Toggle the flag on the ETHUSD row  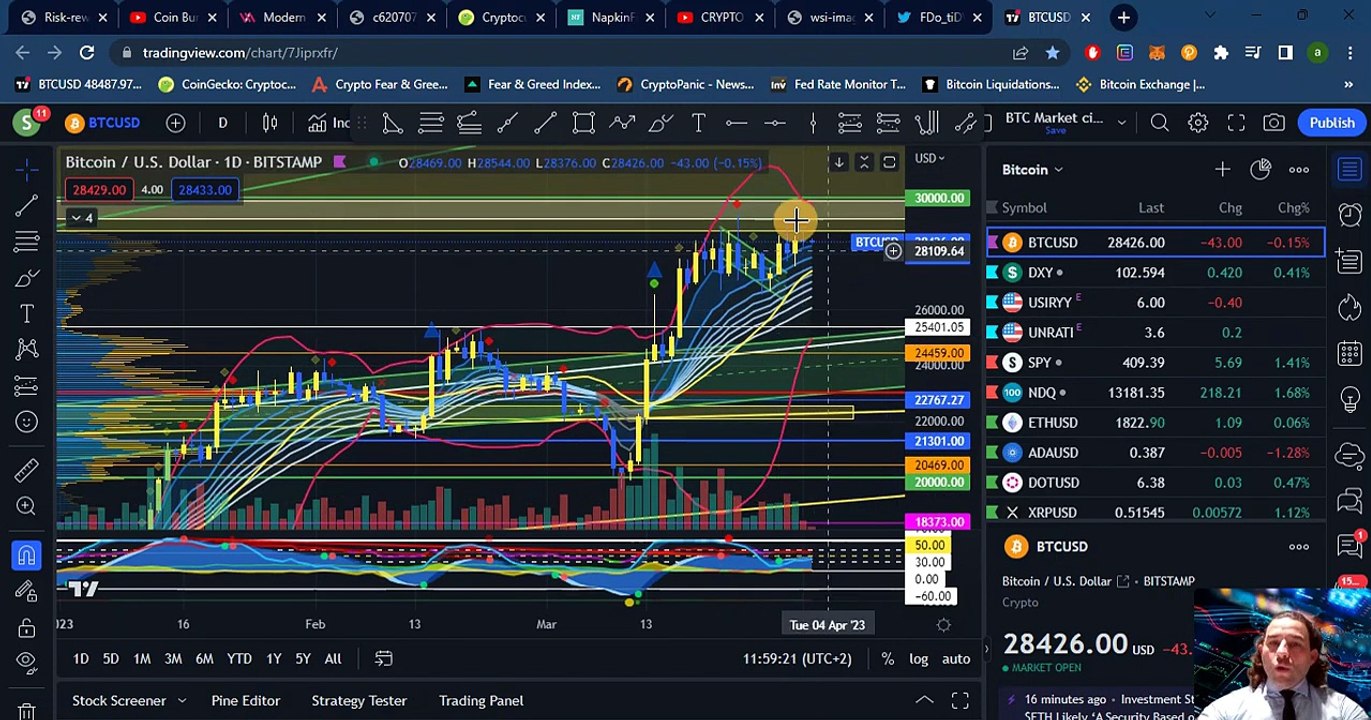tap(991, 423)
